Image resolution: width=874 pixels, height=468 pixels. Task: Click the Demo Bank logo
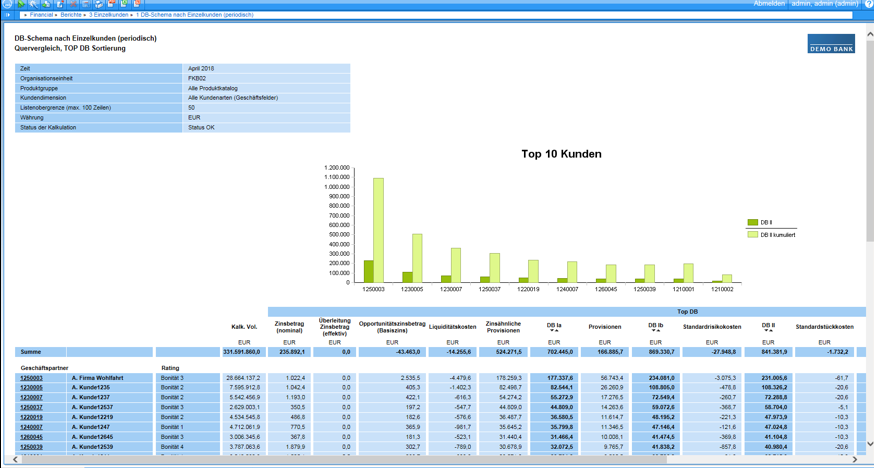coord(830,44)
